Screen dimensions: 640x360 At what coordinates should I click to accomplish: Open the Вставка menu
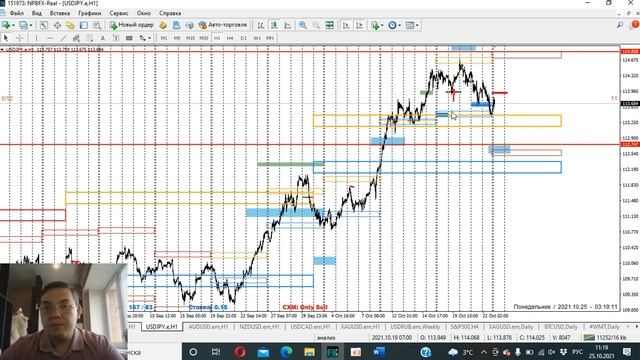point(60,13)
